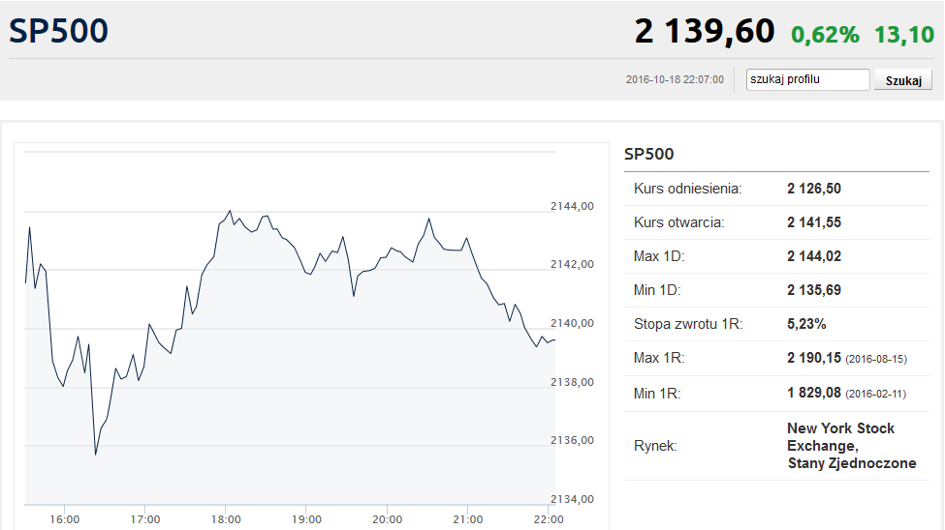
Task: Click the SP500 heading in details panel
Action: [649, 154]
